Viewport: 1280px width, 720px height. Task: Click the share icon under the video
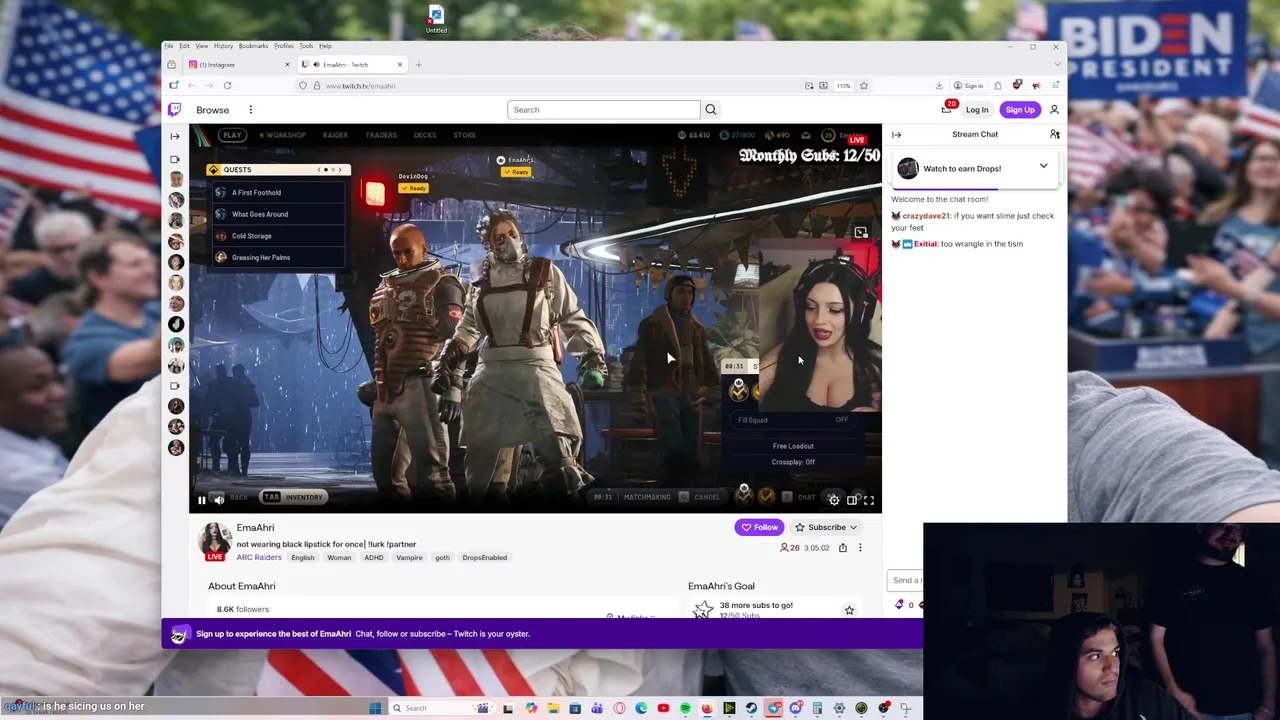point(842,548)
